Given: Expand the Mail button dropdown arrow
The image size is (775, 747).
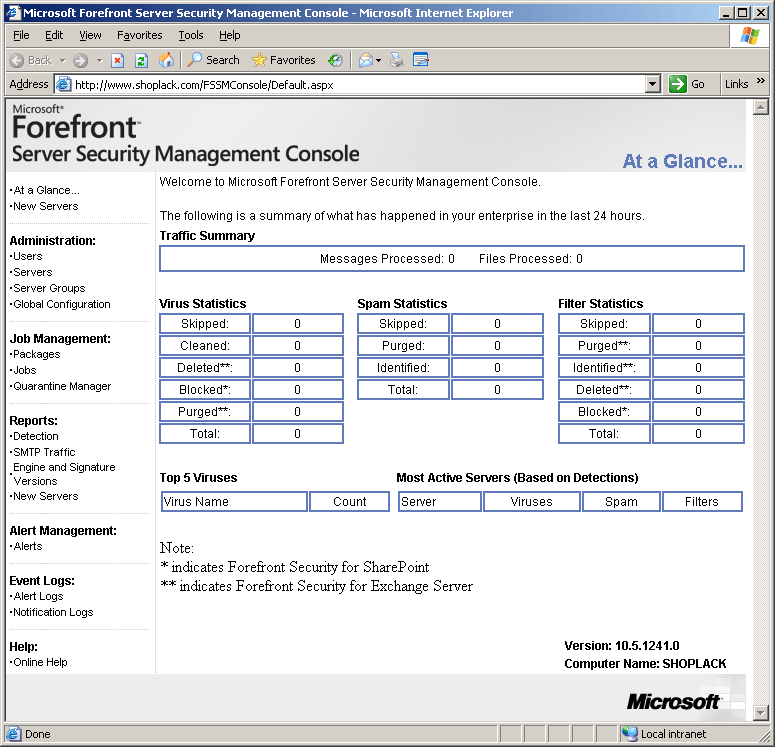Looking at the screenshot, I should (x=379, y=60).
